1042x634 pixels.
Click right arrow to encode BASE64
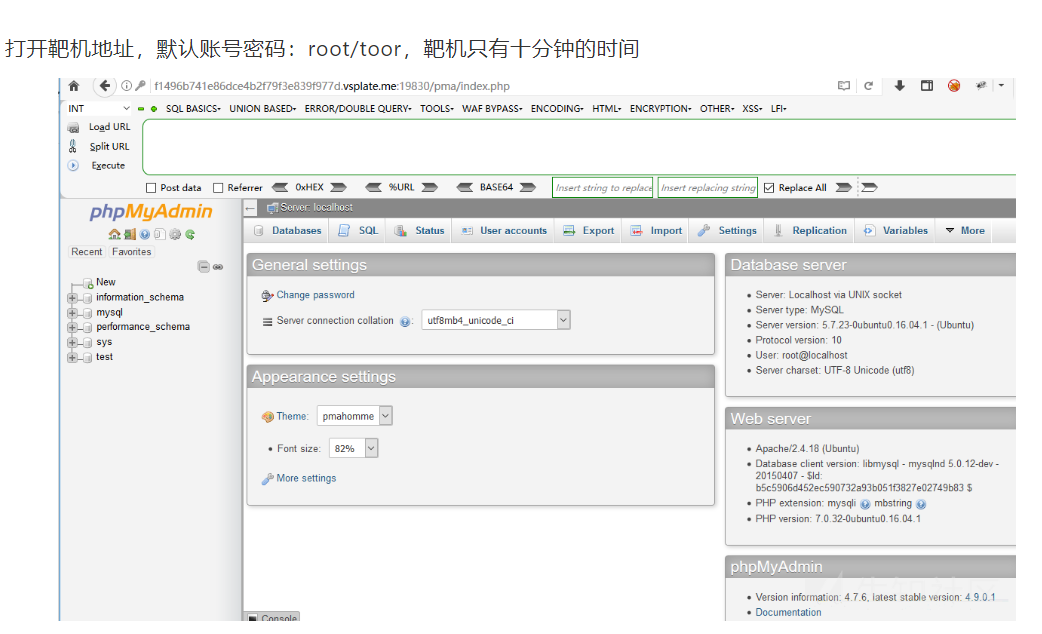coord(528,187)
